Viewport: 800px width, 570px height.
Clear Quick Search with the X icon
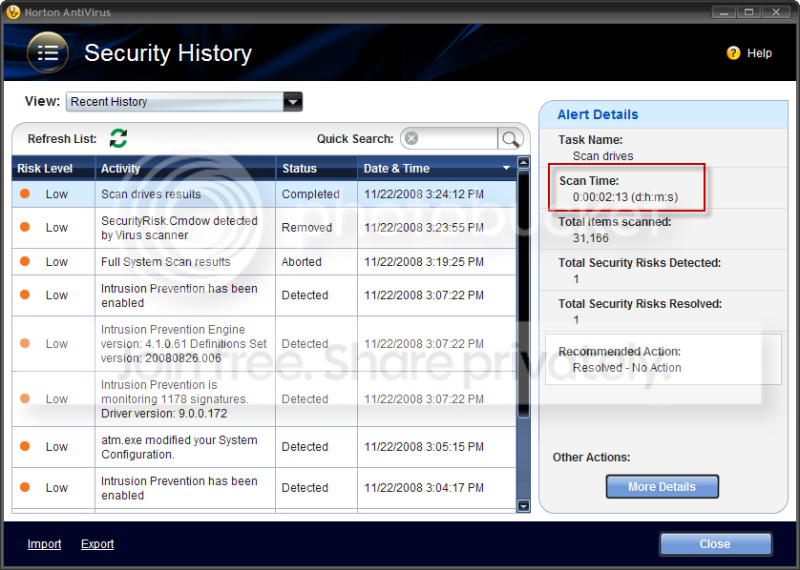point(412,138)
